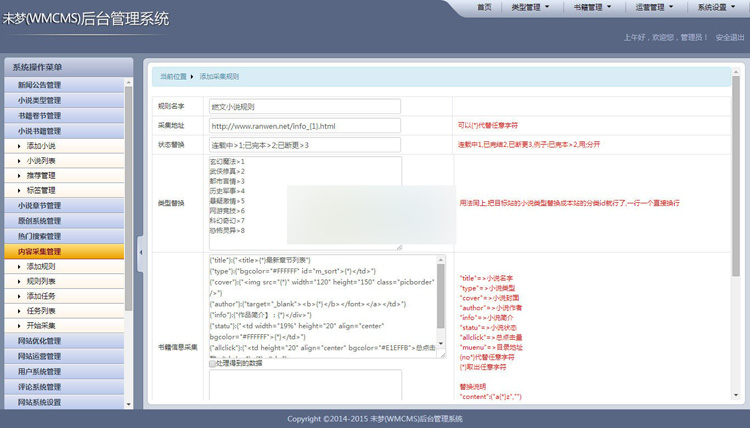750x428 pixels.
Task: Click the red hint 可以(*)代替任意字符
Action: click(x=487, y=125)
